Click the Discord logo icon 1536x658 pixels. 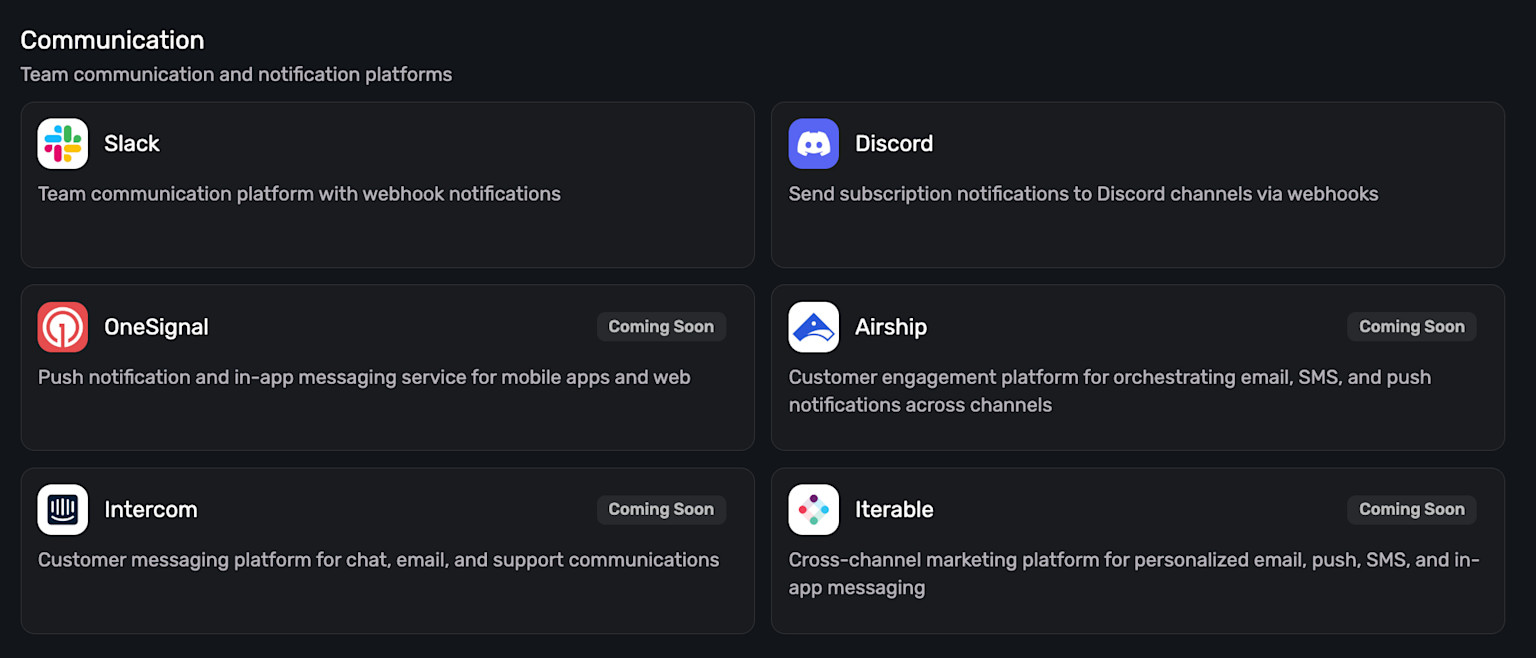point(814,144)
